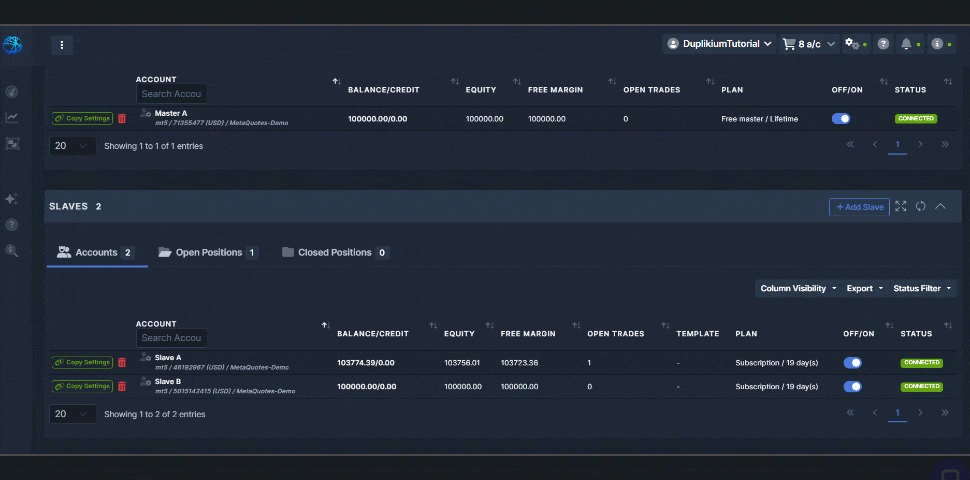Open the notifications bell
Image resolution: width=970 pixels, height=480 pixels.
(x=907, y=44)
